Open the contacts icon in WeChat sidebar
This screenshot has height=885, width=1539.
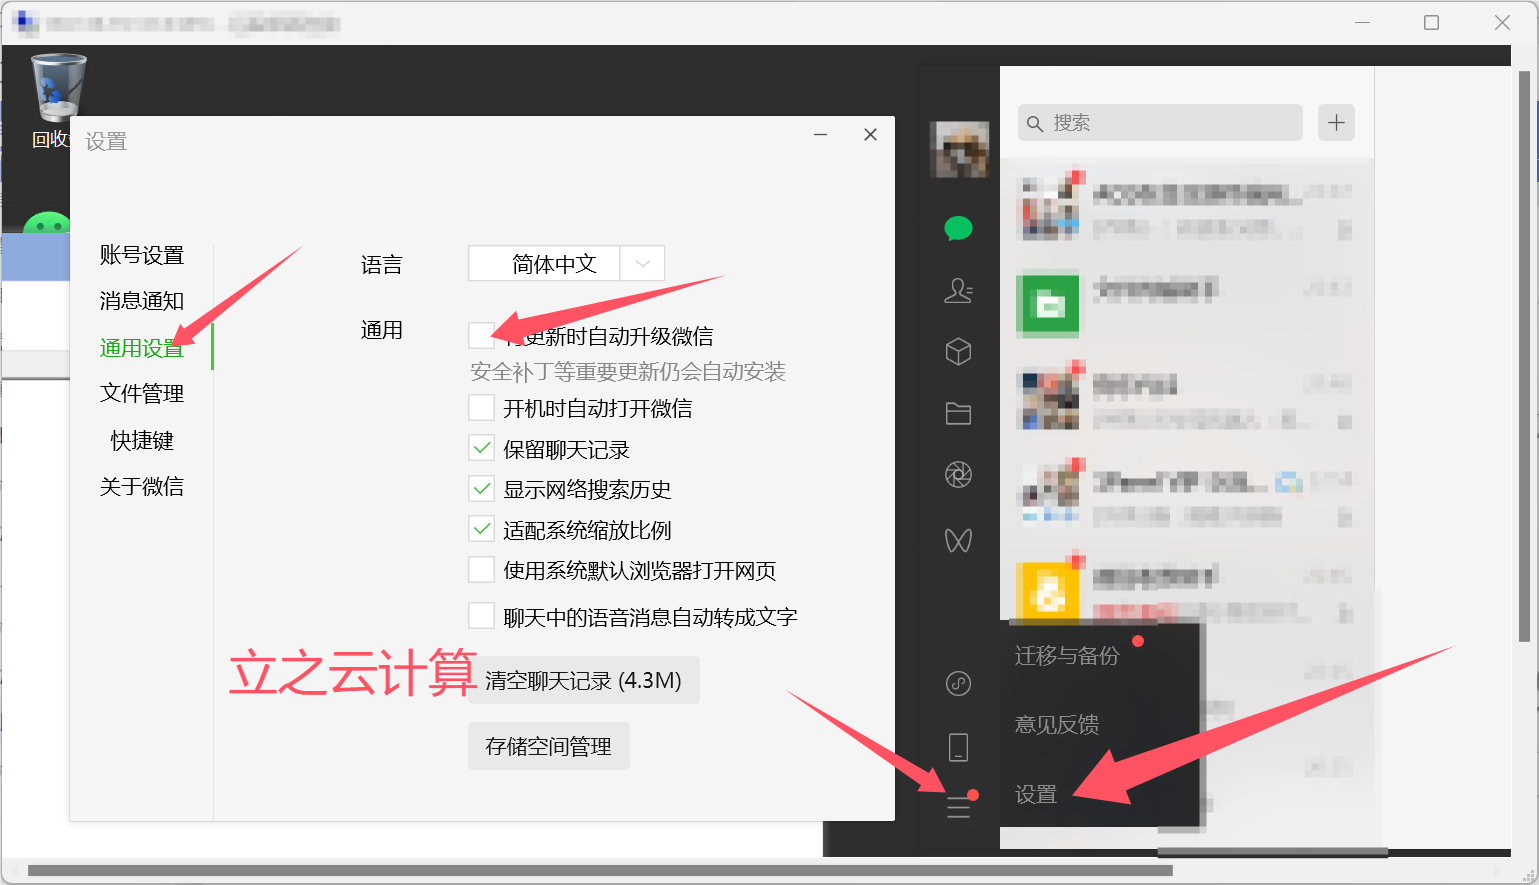(958, 290)
